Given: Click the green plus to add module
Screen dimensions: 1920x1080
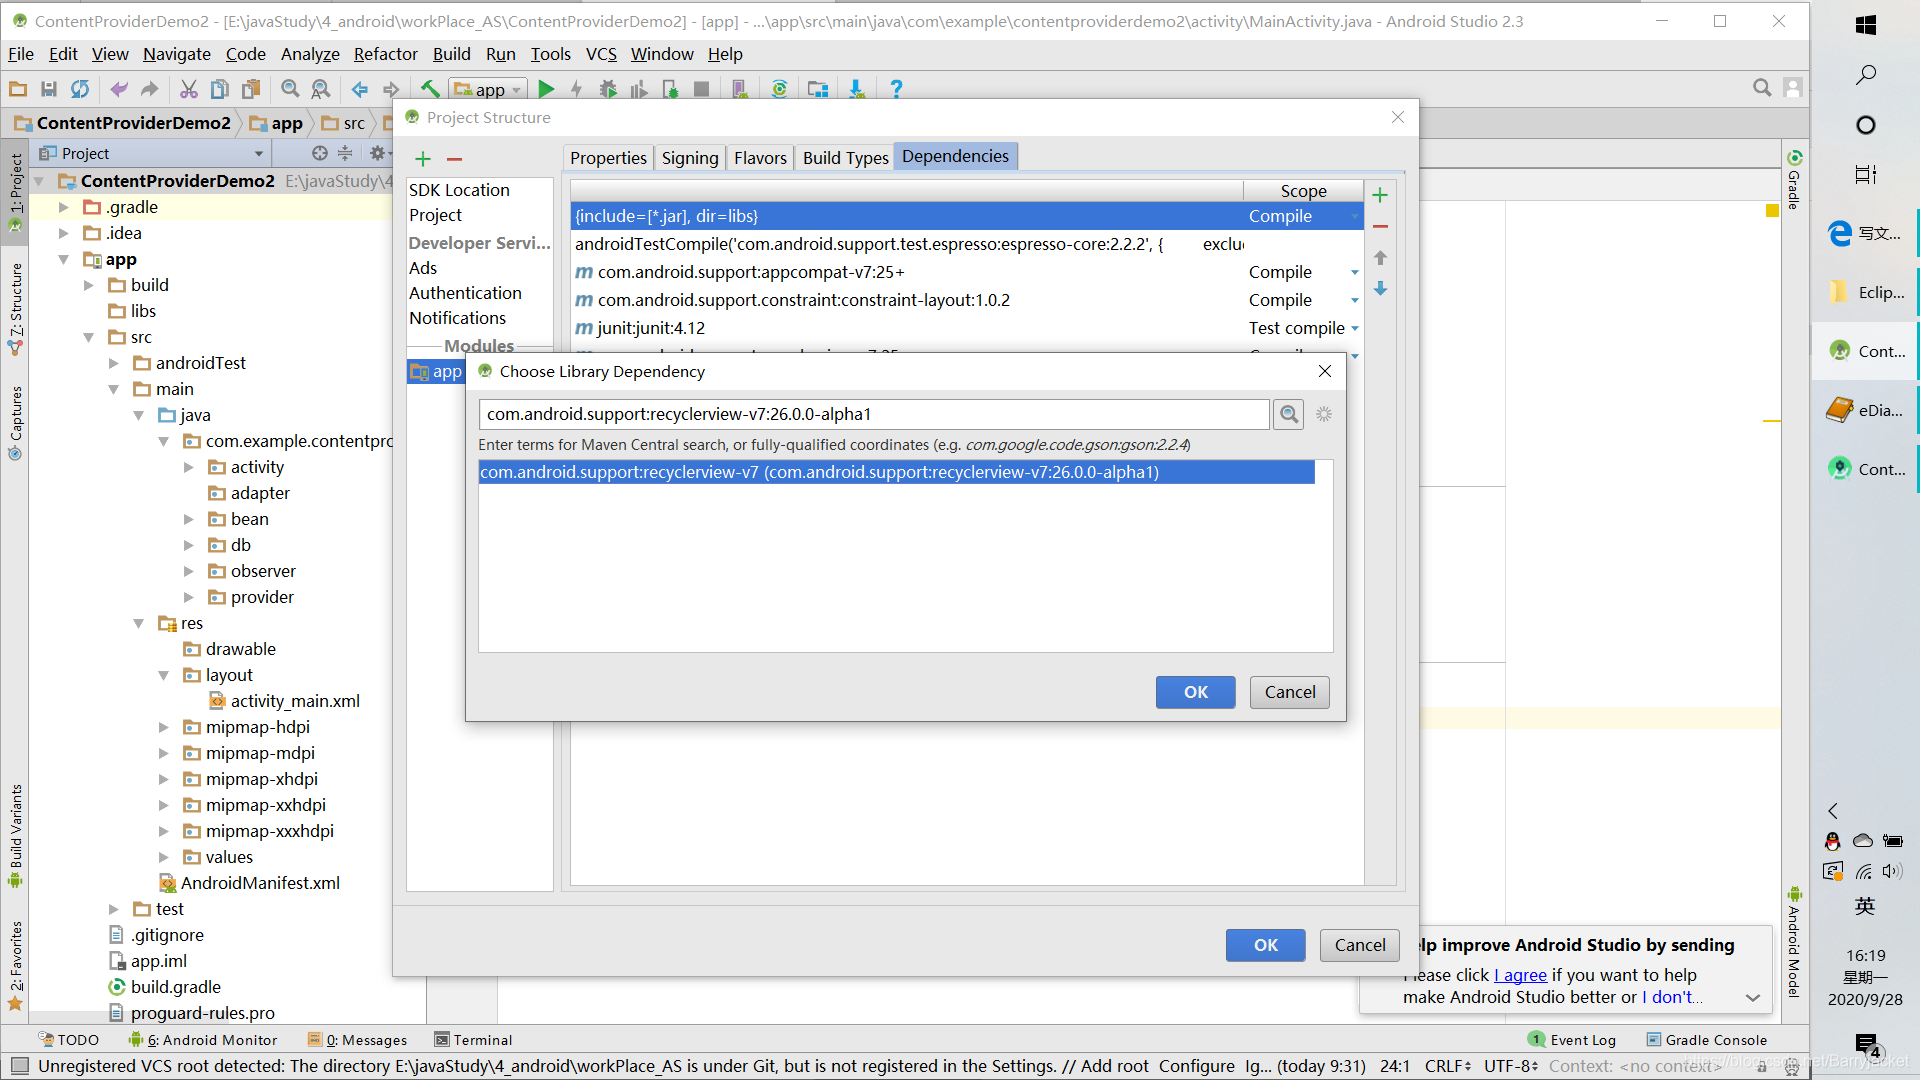Looking at the screenshot, I should 423,159.
